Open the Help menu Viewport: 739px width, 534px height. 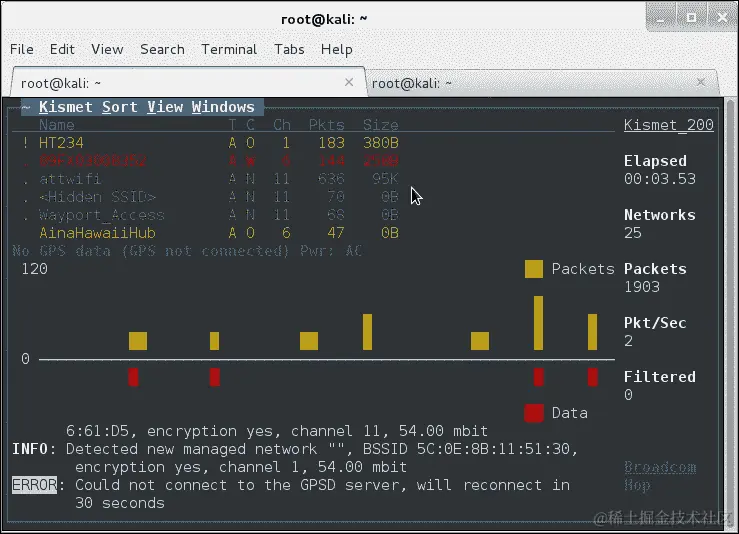tap(337, 49)
